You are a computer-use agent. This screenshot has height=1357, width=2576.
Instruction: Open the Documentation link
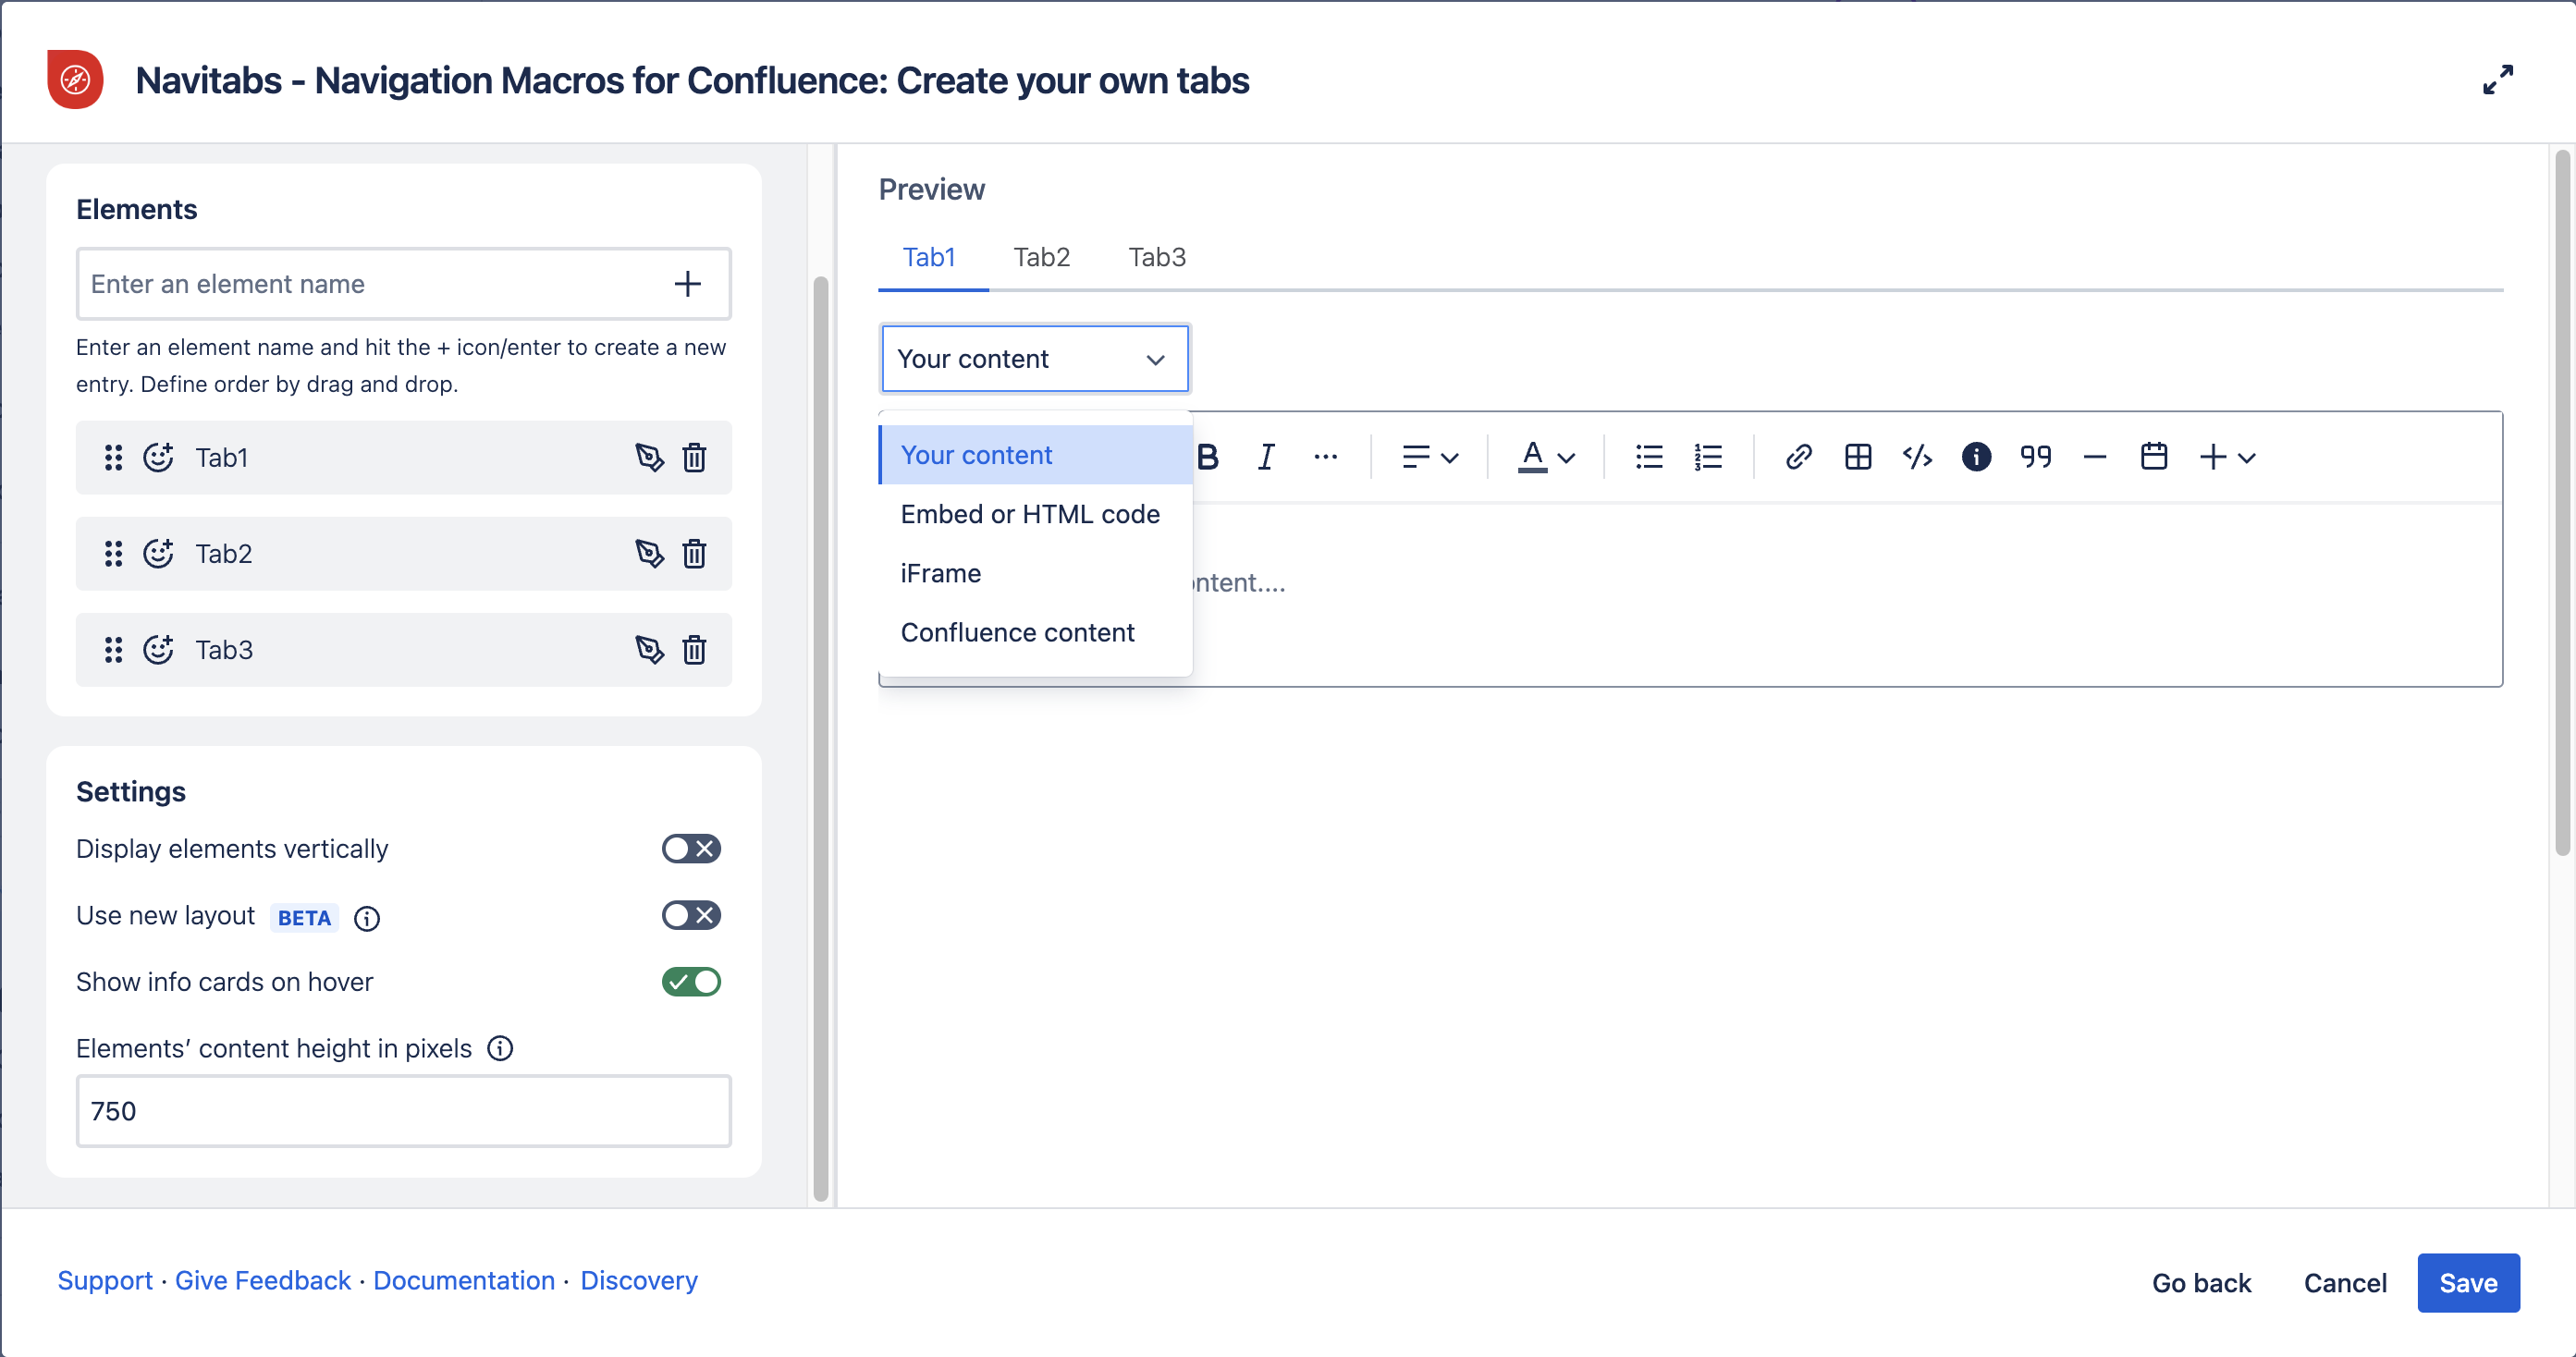tap(463, 1280)
